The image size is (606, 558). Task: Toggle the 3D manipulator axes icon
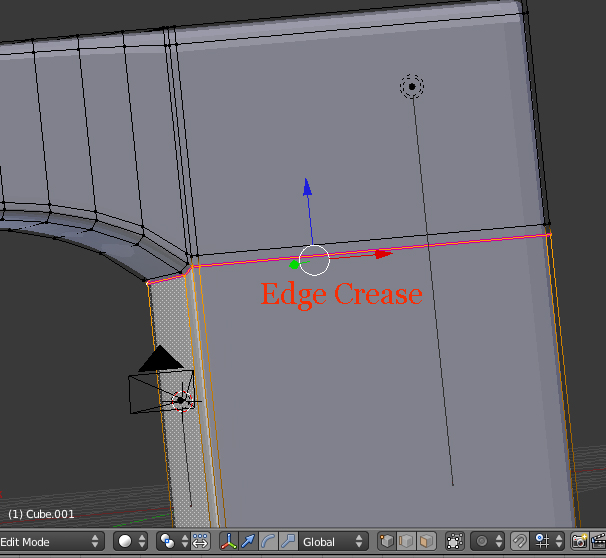[229, 541]
